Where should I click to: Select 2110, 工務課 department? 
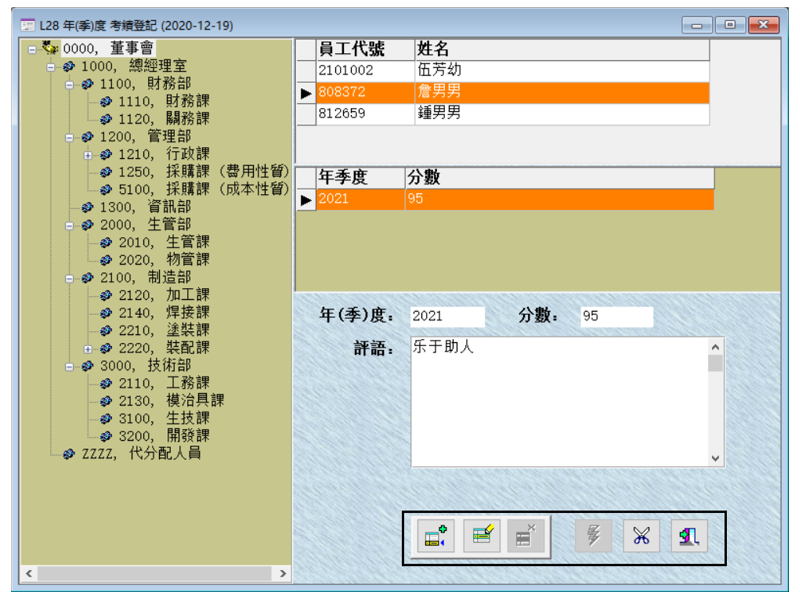(x=164, y=383)
